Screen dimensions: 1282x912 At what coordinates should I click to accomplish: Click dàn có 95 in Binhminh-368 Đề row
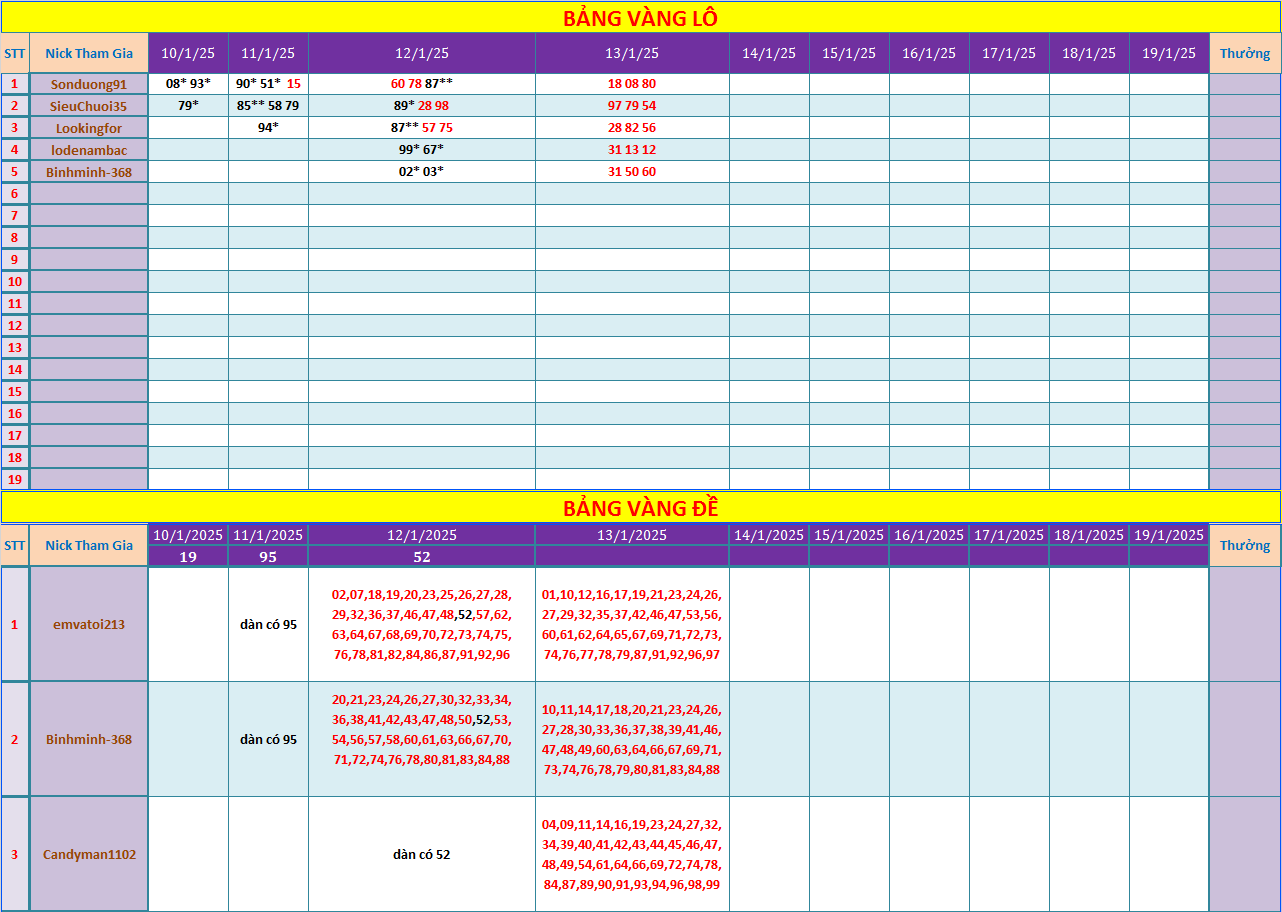[x=268, y=740]
